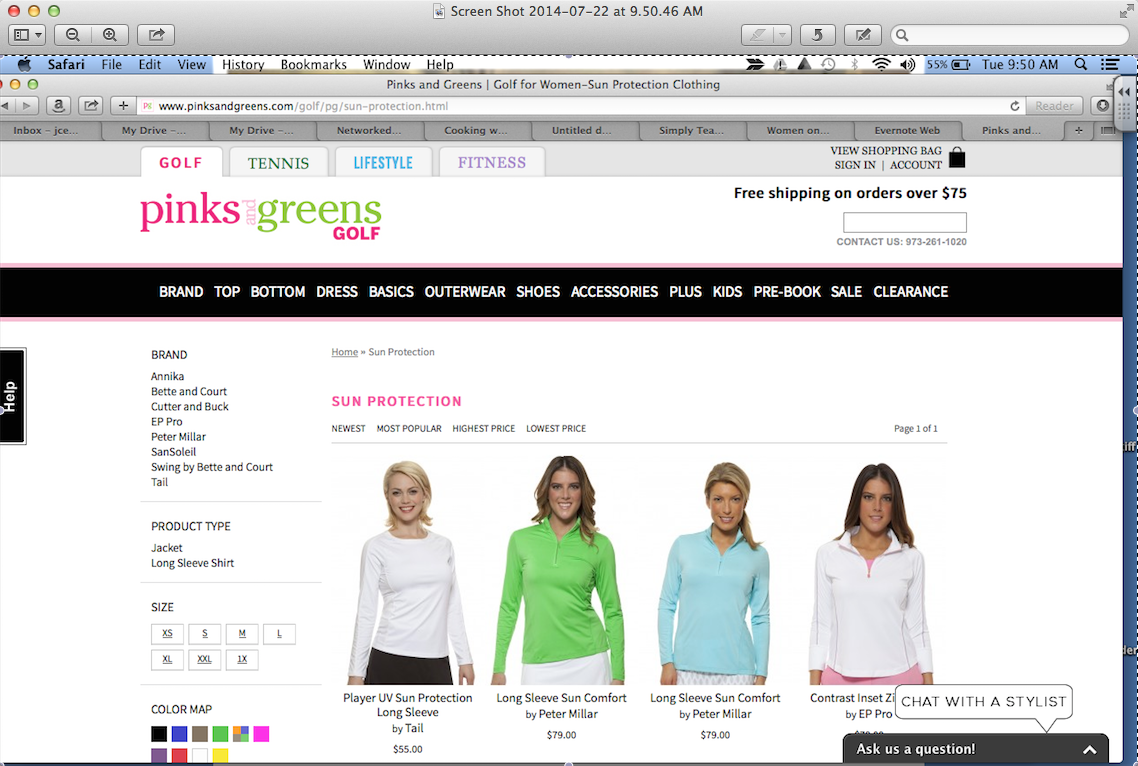This screenshot has height=766, width=1138.
Task: Click Safari's add bookmark plus button
Action: point(123,106)
